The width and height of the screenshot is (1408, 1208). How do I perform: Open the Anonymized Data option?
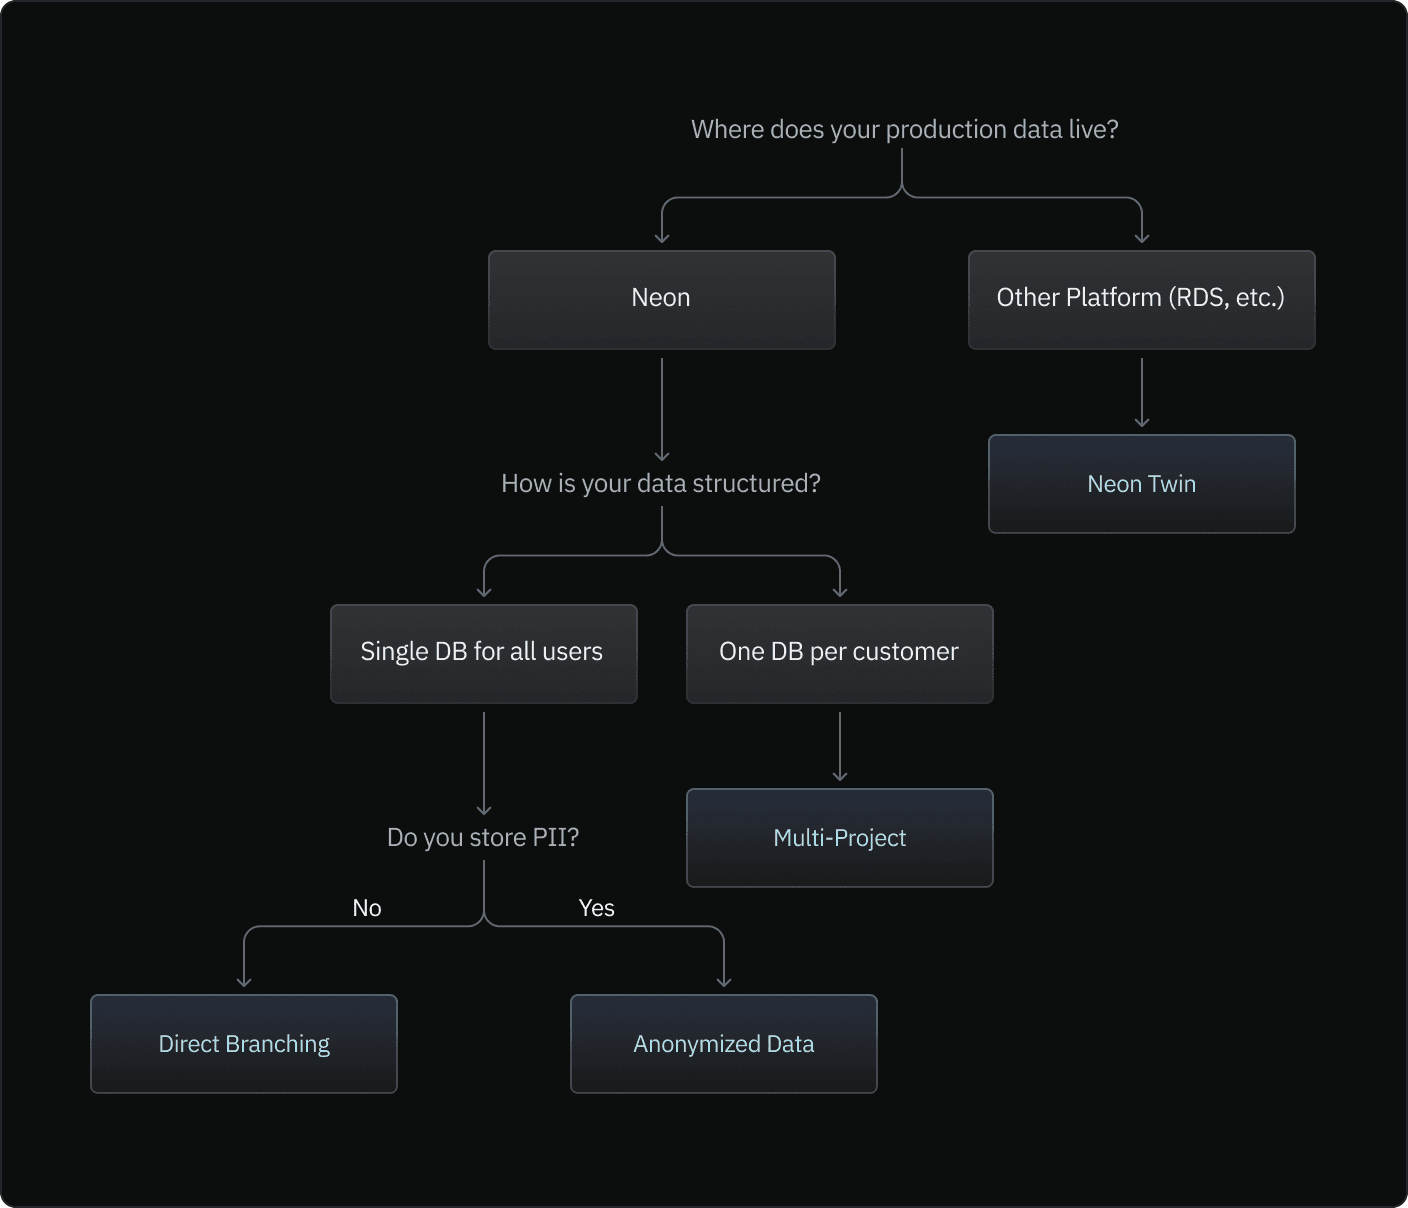723,1044
